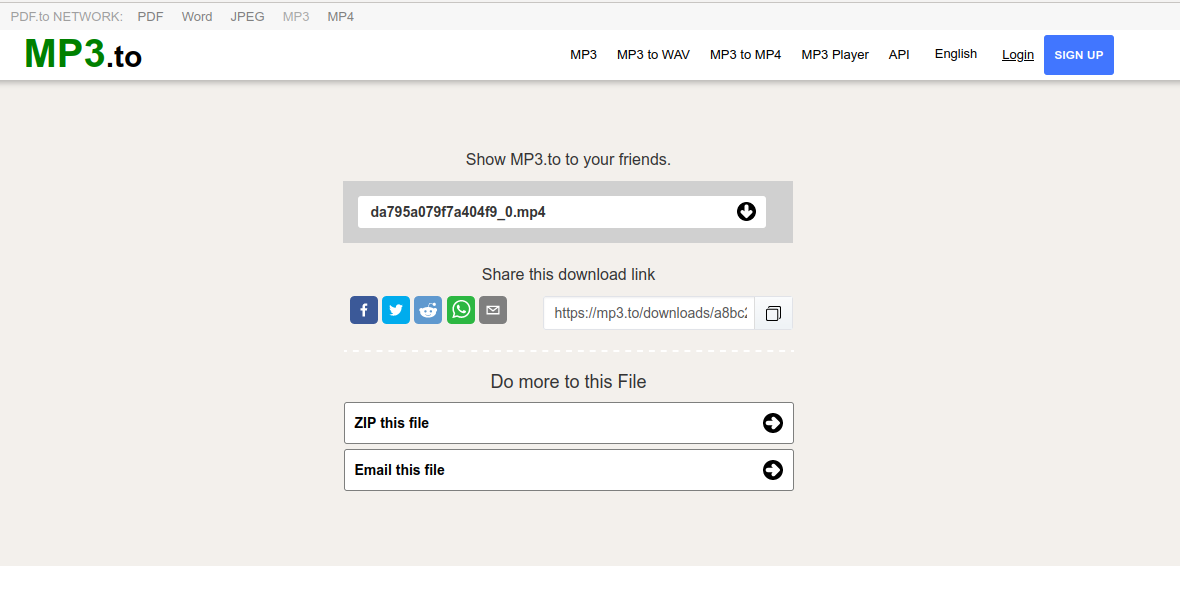The width and height of the screenshot is (1180, 605).
Task: Open the MP4 network link
Action: (x=340, y=17)
